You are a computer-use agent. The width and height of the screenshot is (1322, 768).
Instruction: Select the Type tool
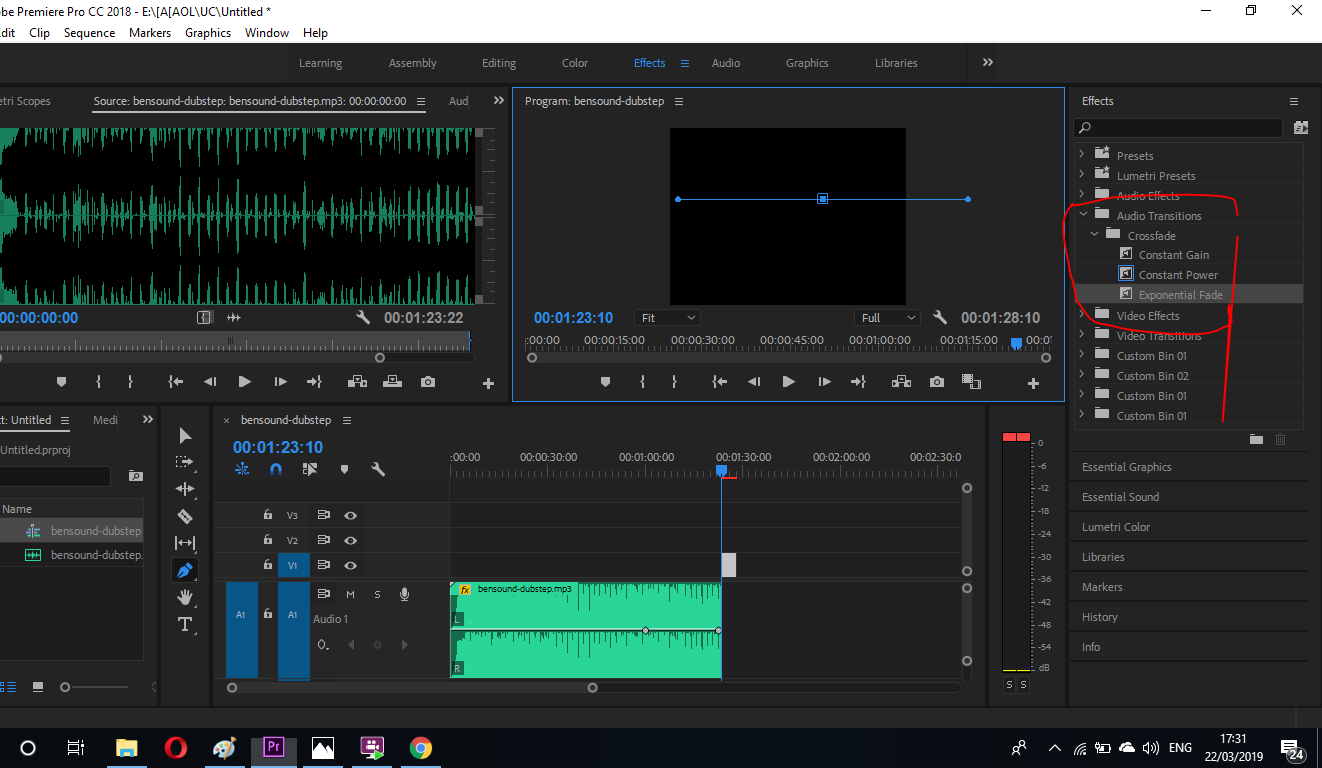[185, 624]
